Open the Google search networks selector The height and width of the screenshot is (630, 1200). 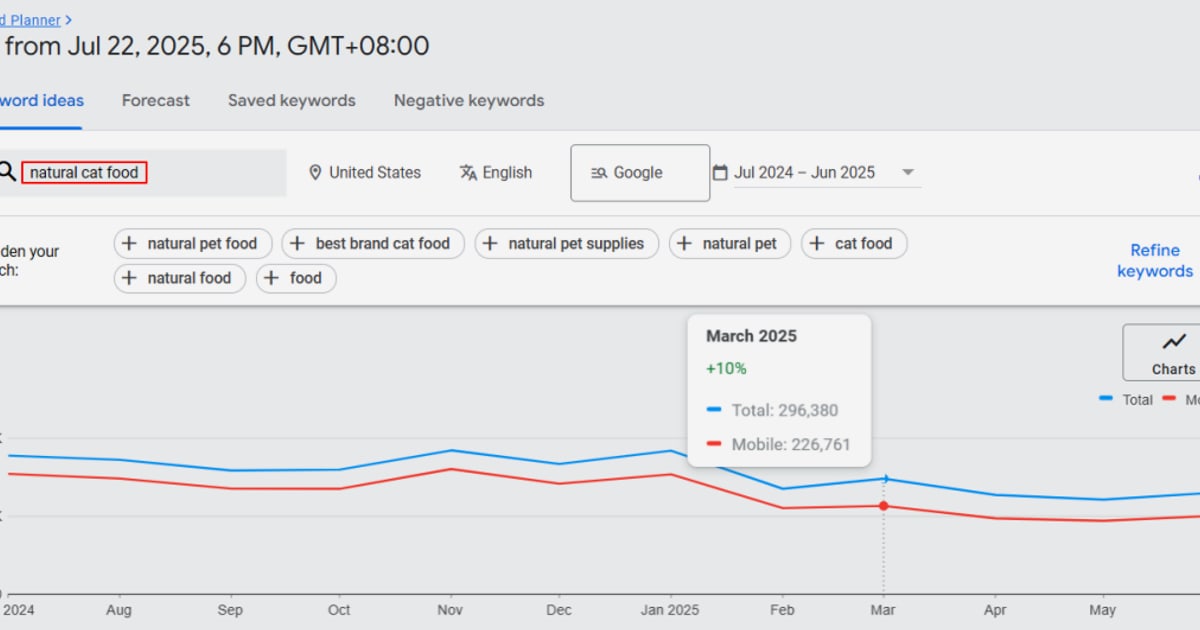point(640,173)
